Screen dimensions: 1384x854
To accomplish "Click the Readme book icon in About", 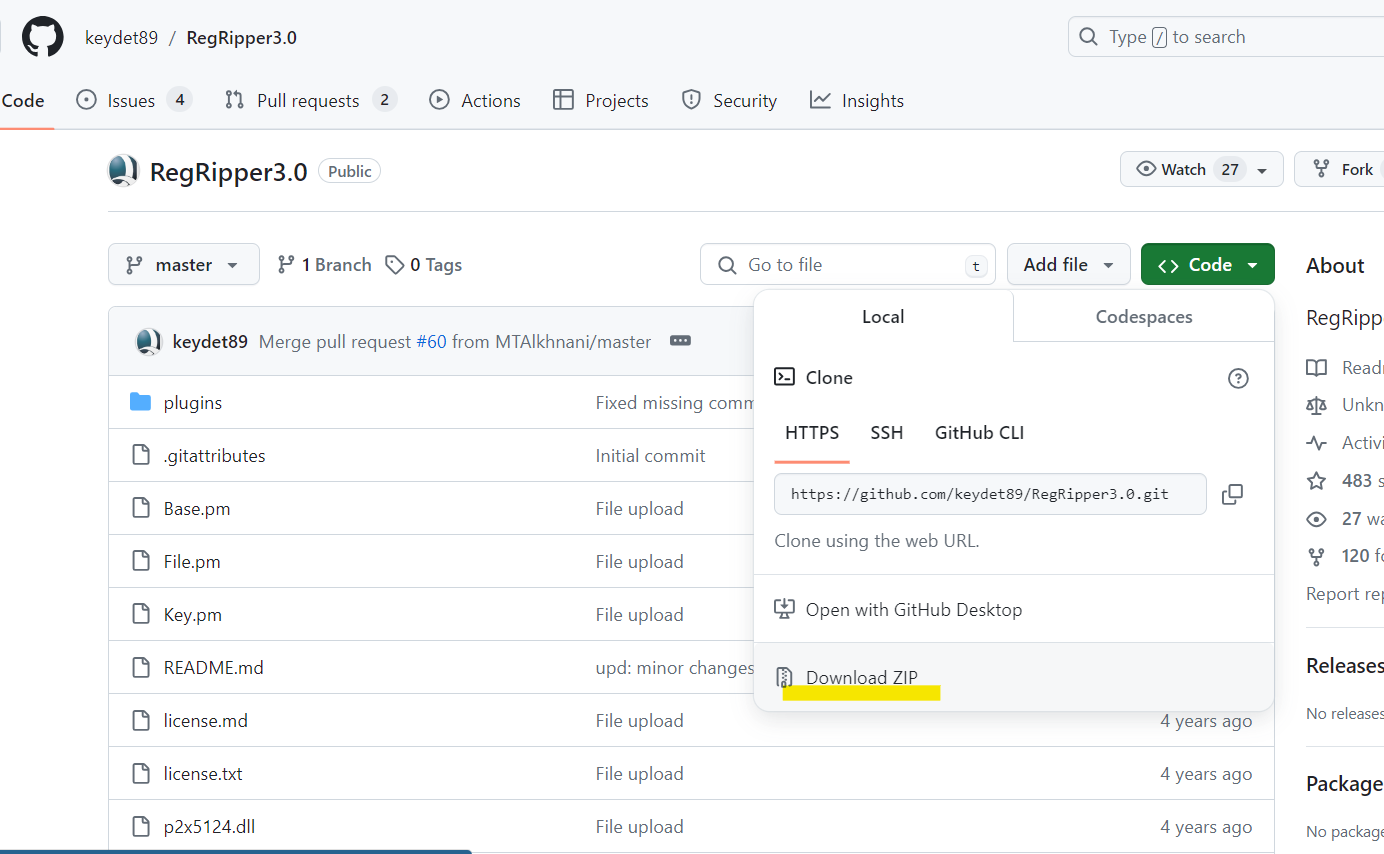I will pos(1317,367).
